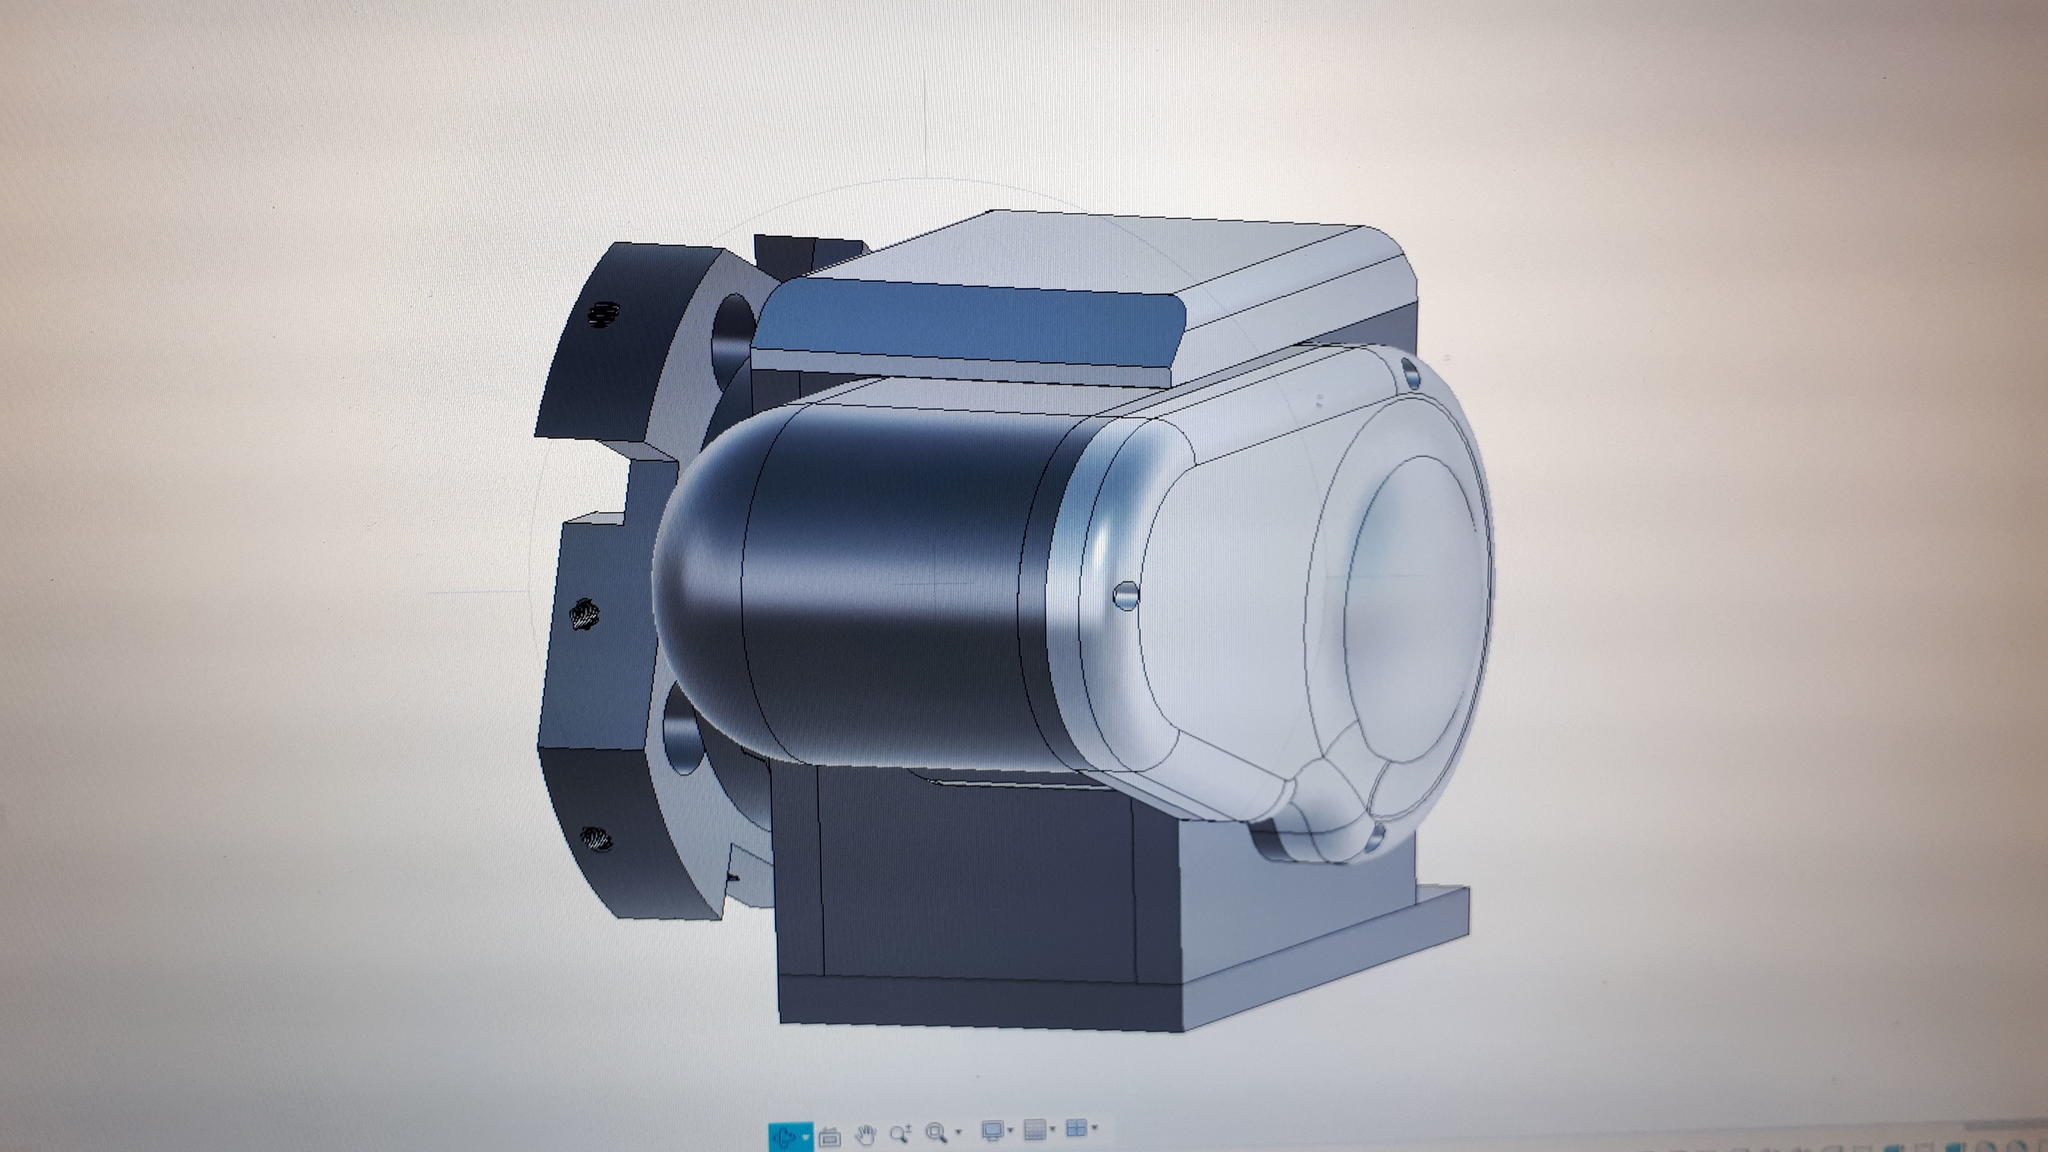The image size is (2048, 1152).
Task: Click the Viewports layout icon
Action: coord(1077,1128)
